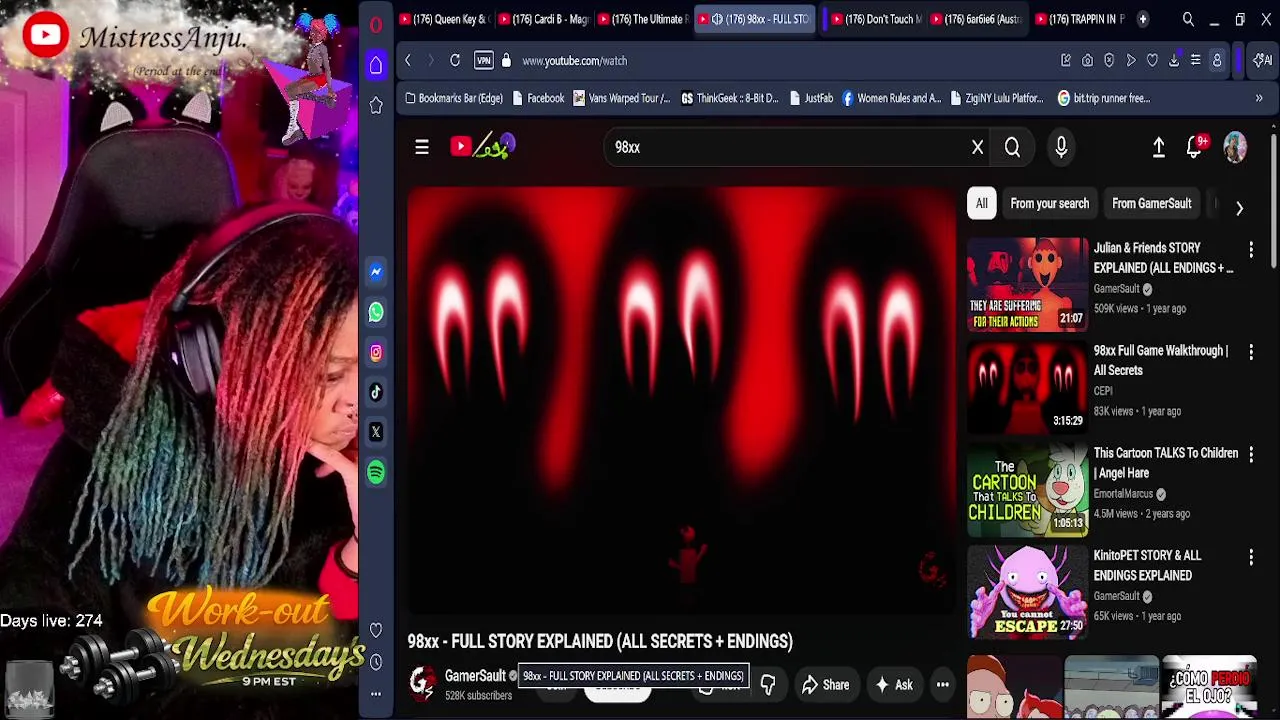This screenshot has width=1280, height=720.
Task: Open the page edit/pinboard icon in address bar
Action: coord(1066,61)
